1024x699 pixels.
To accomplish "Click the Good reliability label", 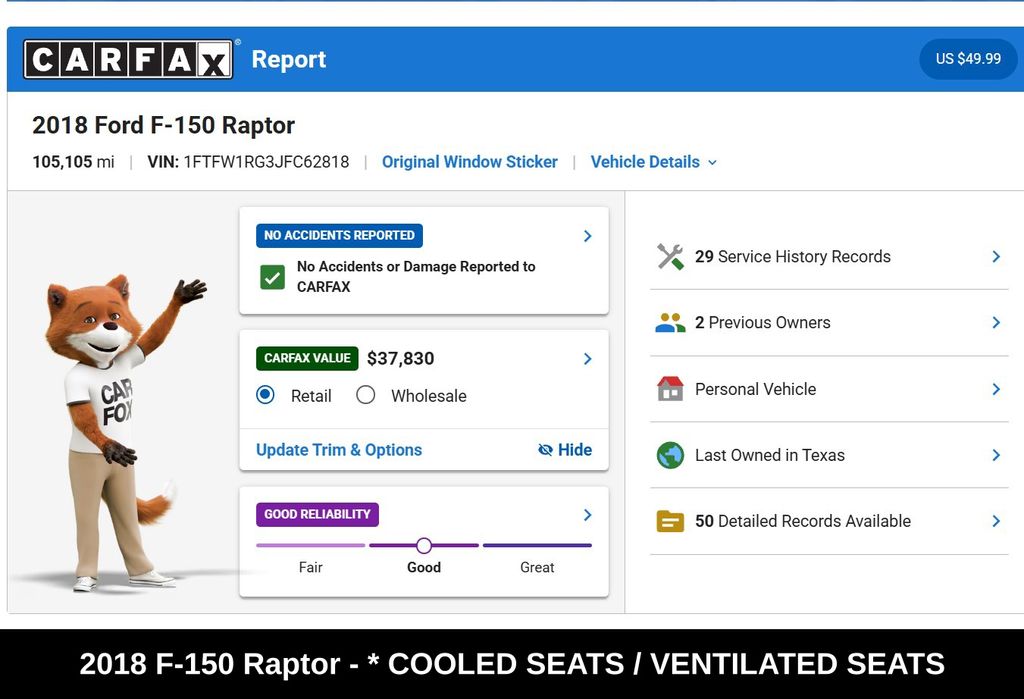I will [424, 568].
